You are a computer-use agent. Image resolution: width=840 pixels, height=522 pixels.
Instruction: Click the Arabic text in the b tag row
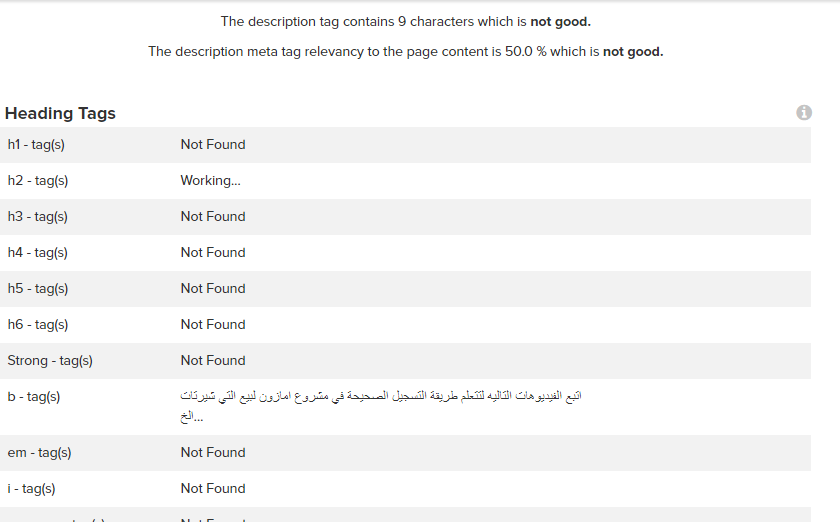[x=381, y=397]
